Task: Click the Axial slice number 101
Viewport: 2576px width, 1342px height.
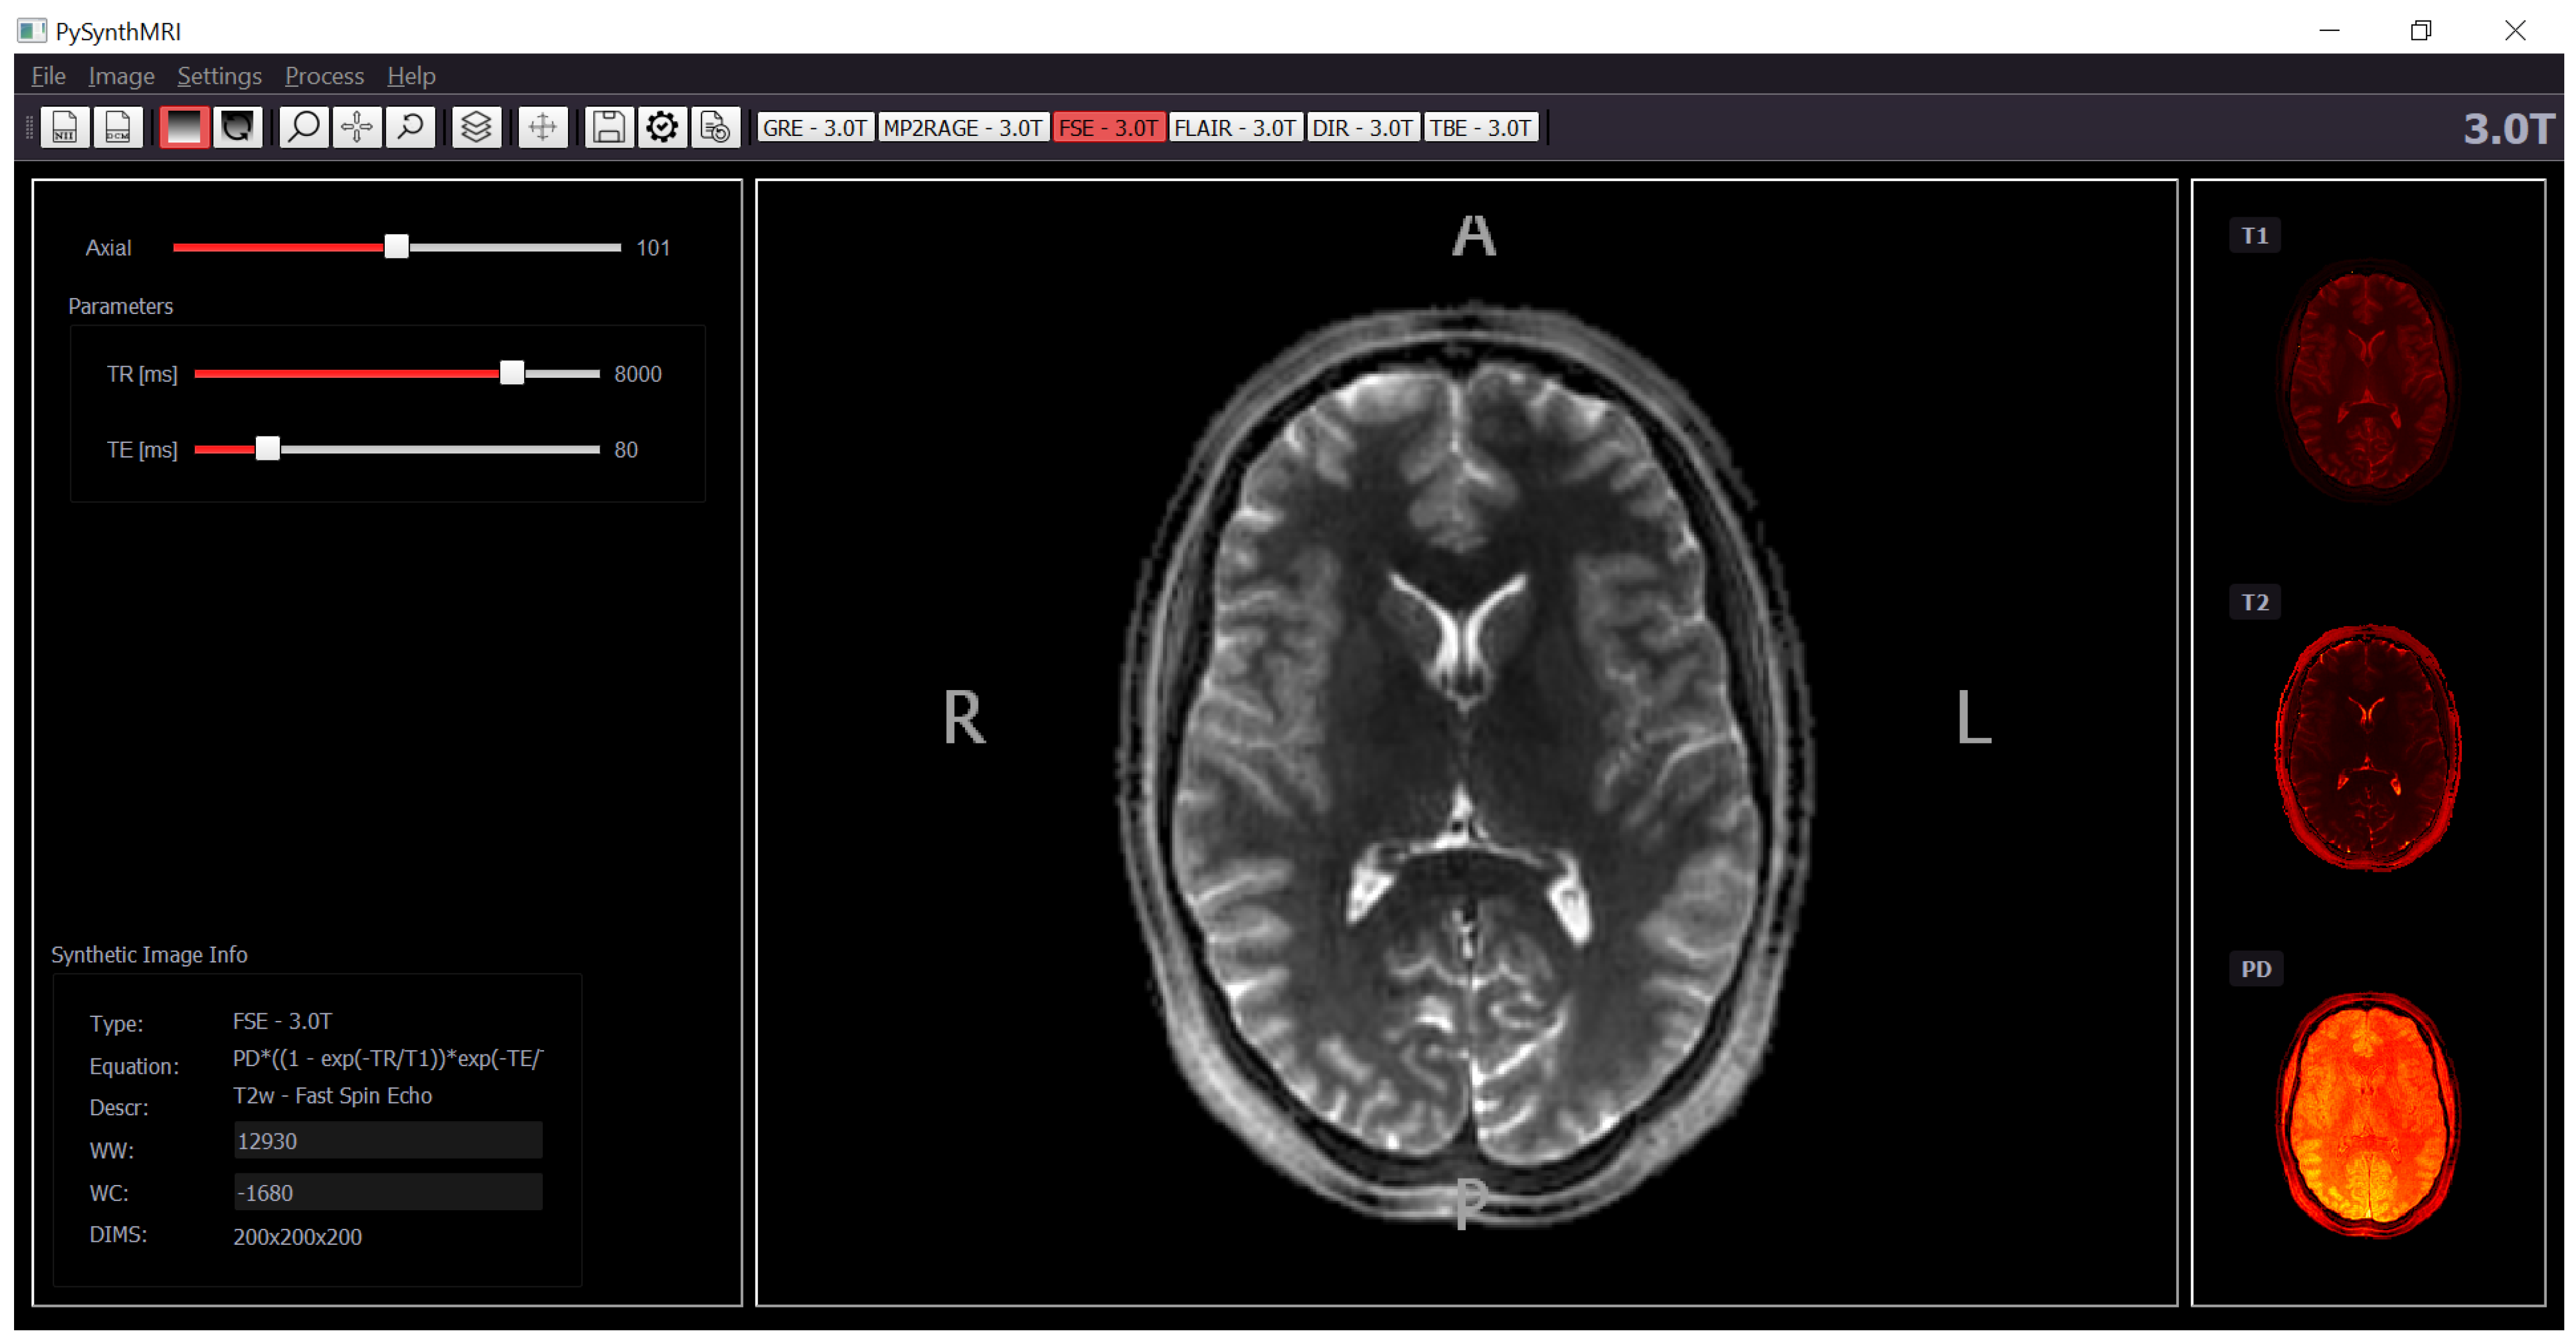Action: click(653, 248)
